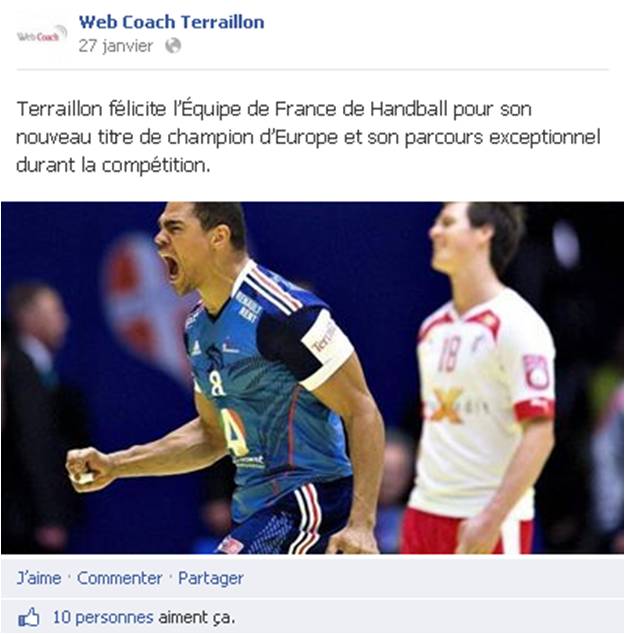Click the post text about Équipe de France
The image size is (625, 634).
click(308, 137)
